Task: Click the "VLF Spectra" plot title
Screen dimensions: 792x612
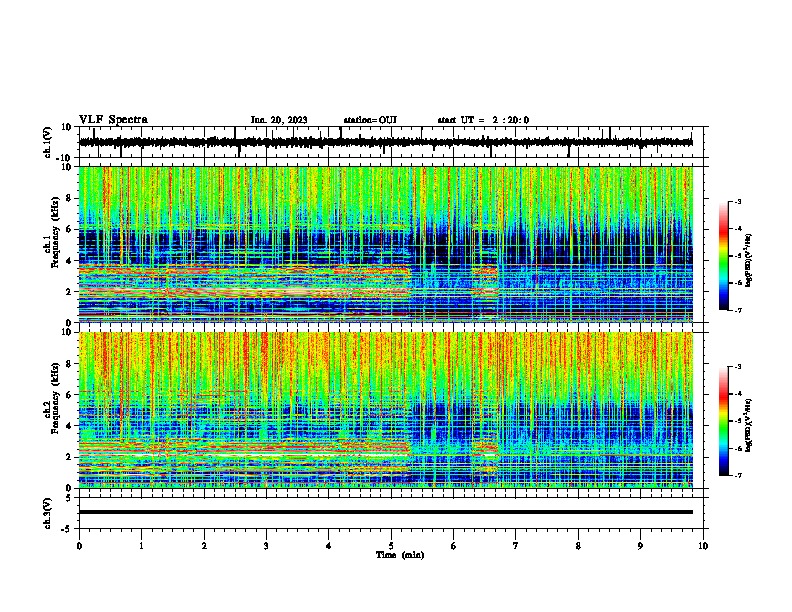Action: (x=113, y=120)
